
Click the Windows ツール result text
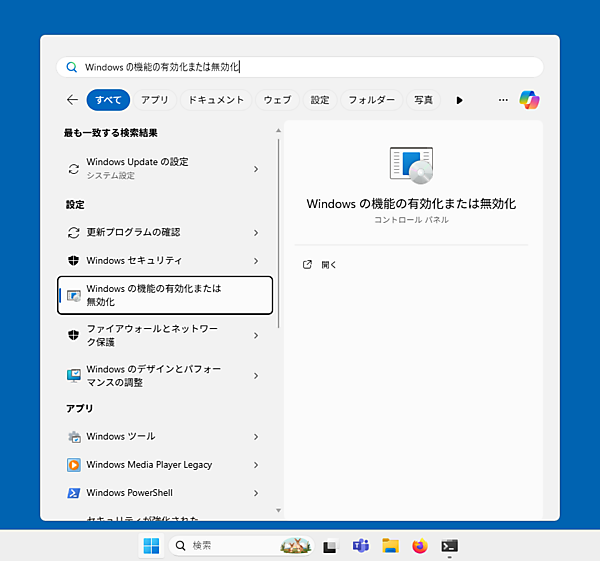tap(121, 436)
